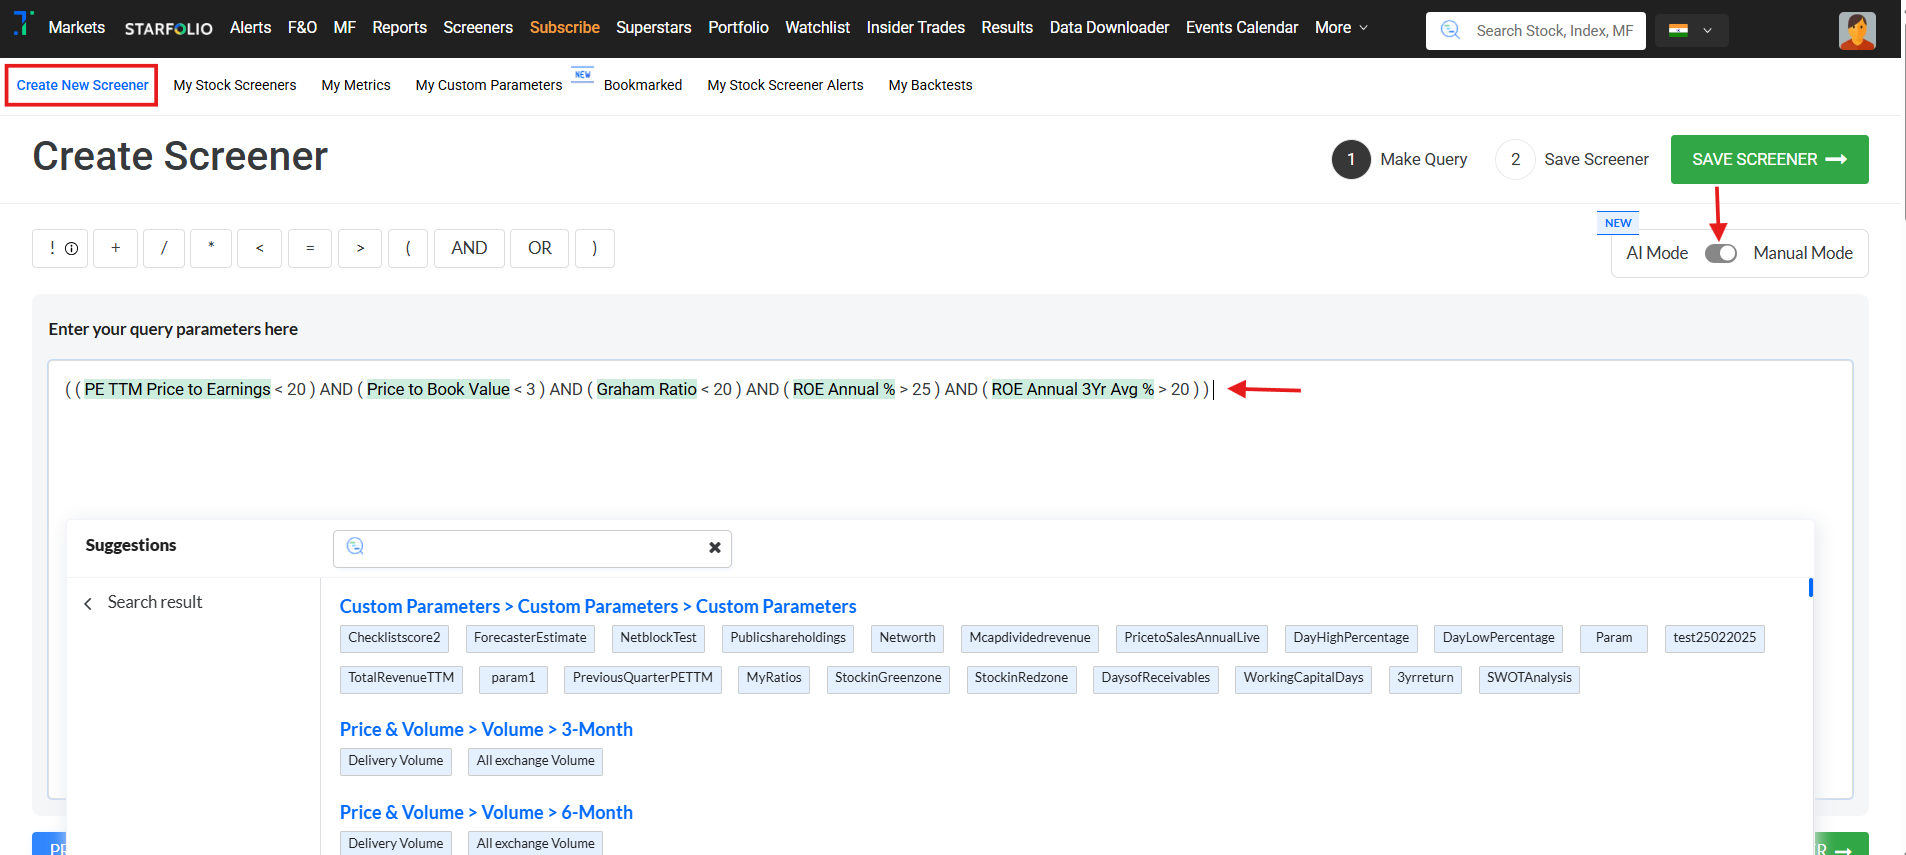This screenshot has height=855, width=1906.
Task: Select the Graham Ratio parameter in query
Action: [647, 389]
